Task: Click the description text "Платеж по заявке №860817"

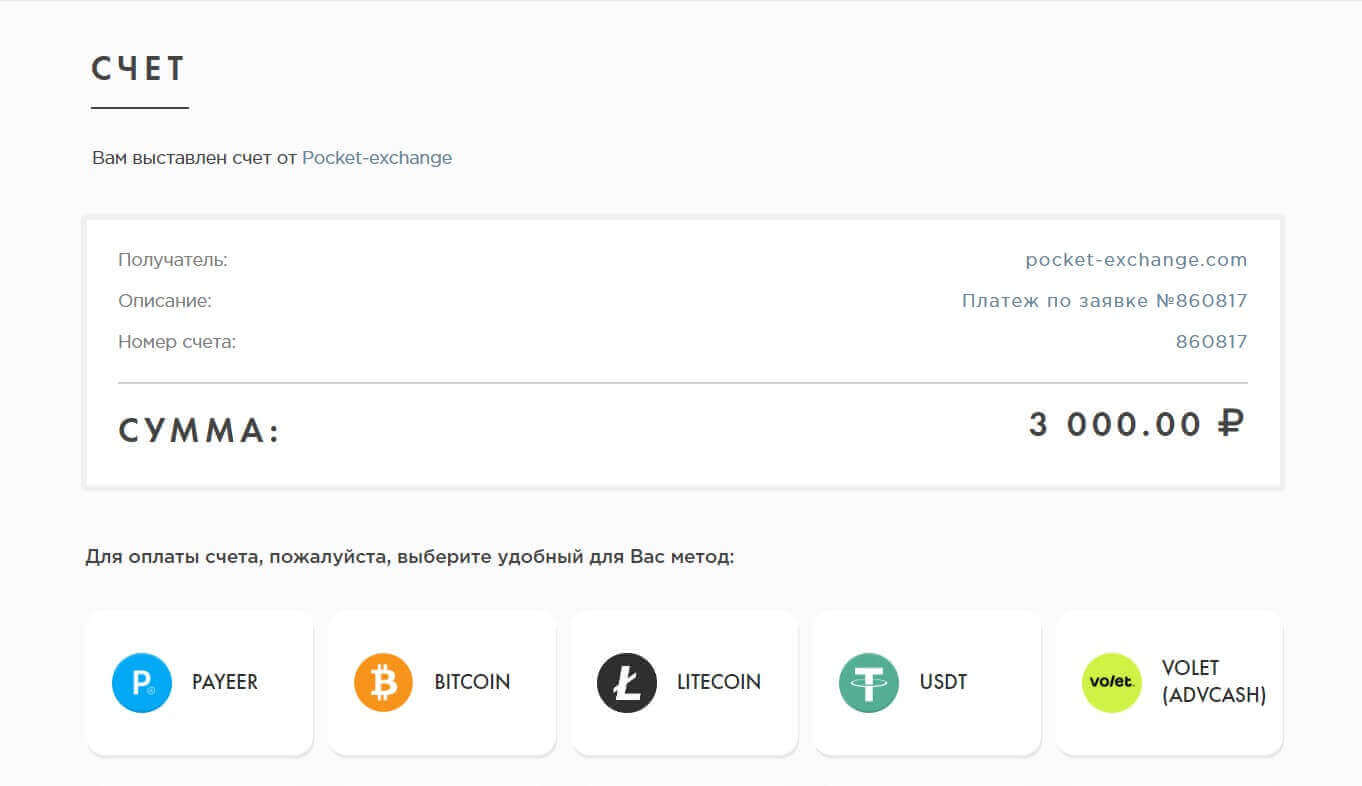Action: coord(1104,301)
